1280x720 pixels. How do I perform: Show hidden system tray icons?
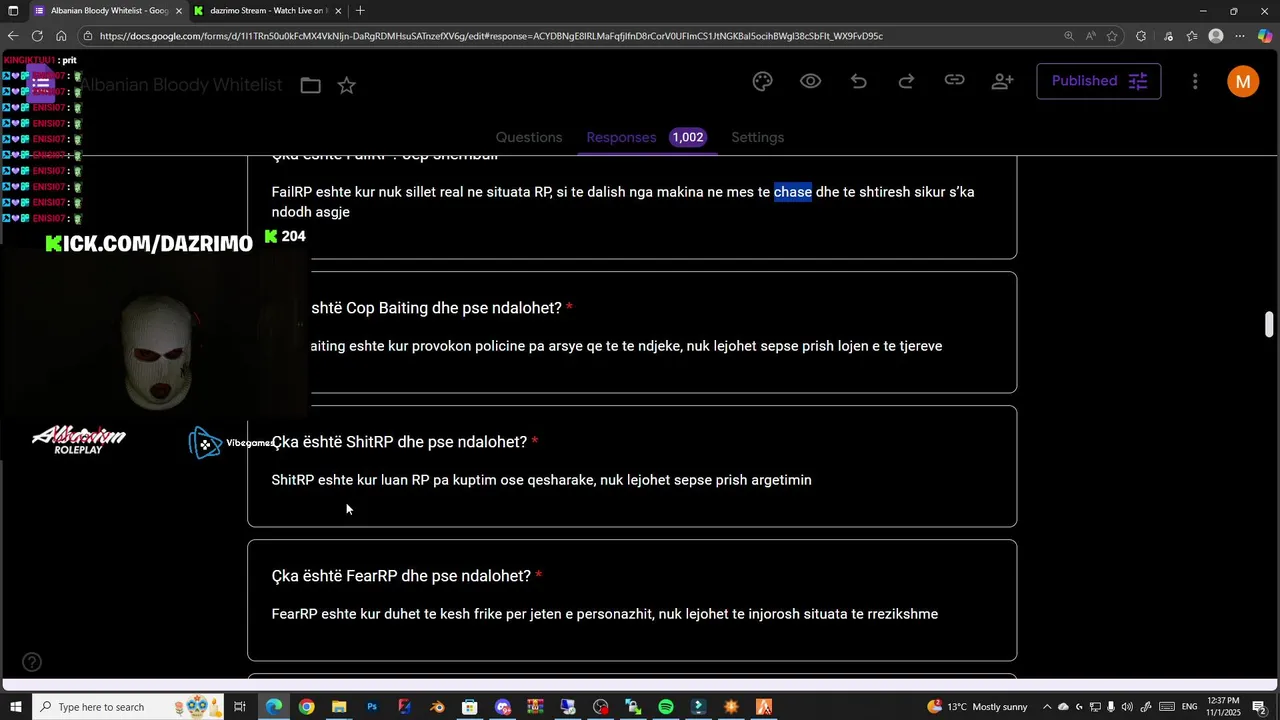pos(1045,707)
